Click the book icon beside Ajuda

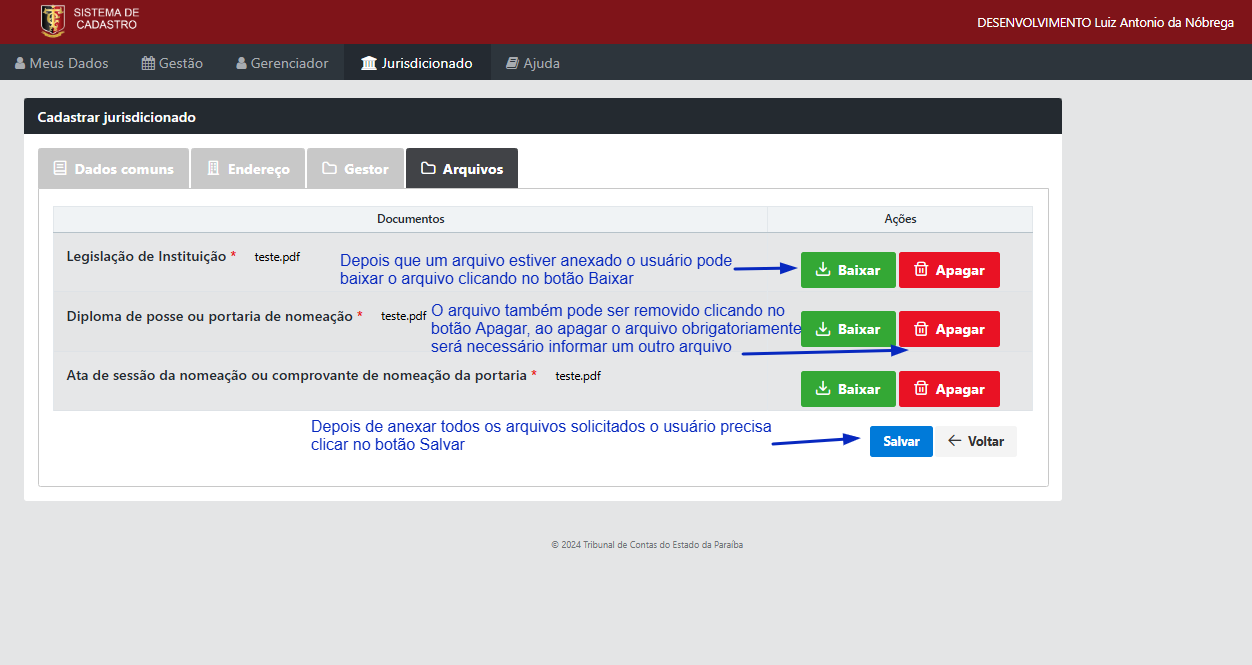pos(513,63)
